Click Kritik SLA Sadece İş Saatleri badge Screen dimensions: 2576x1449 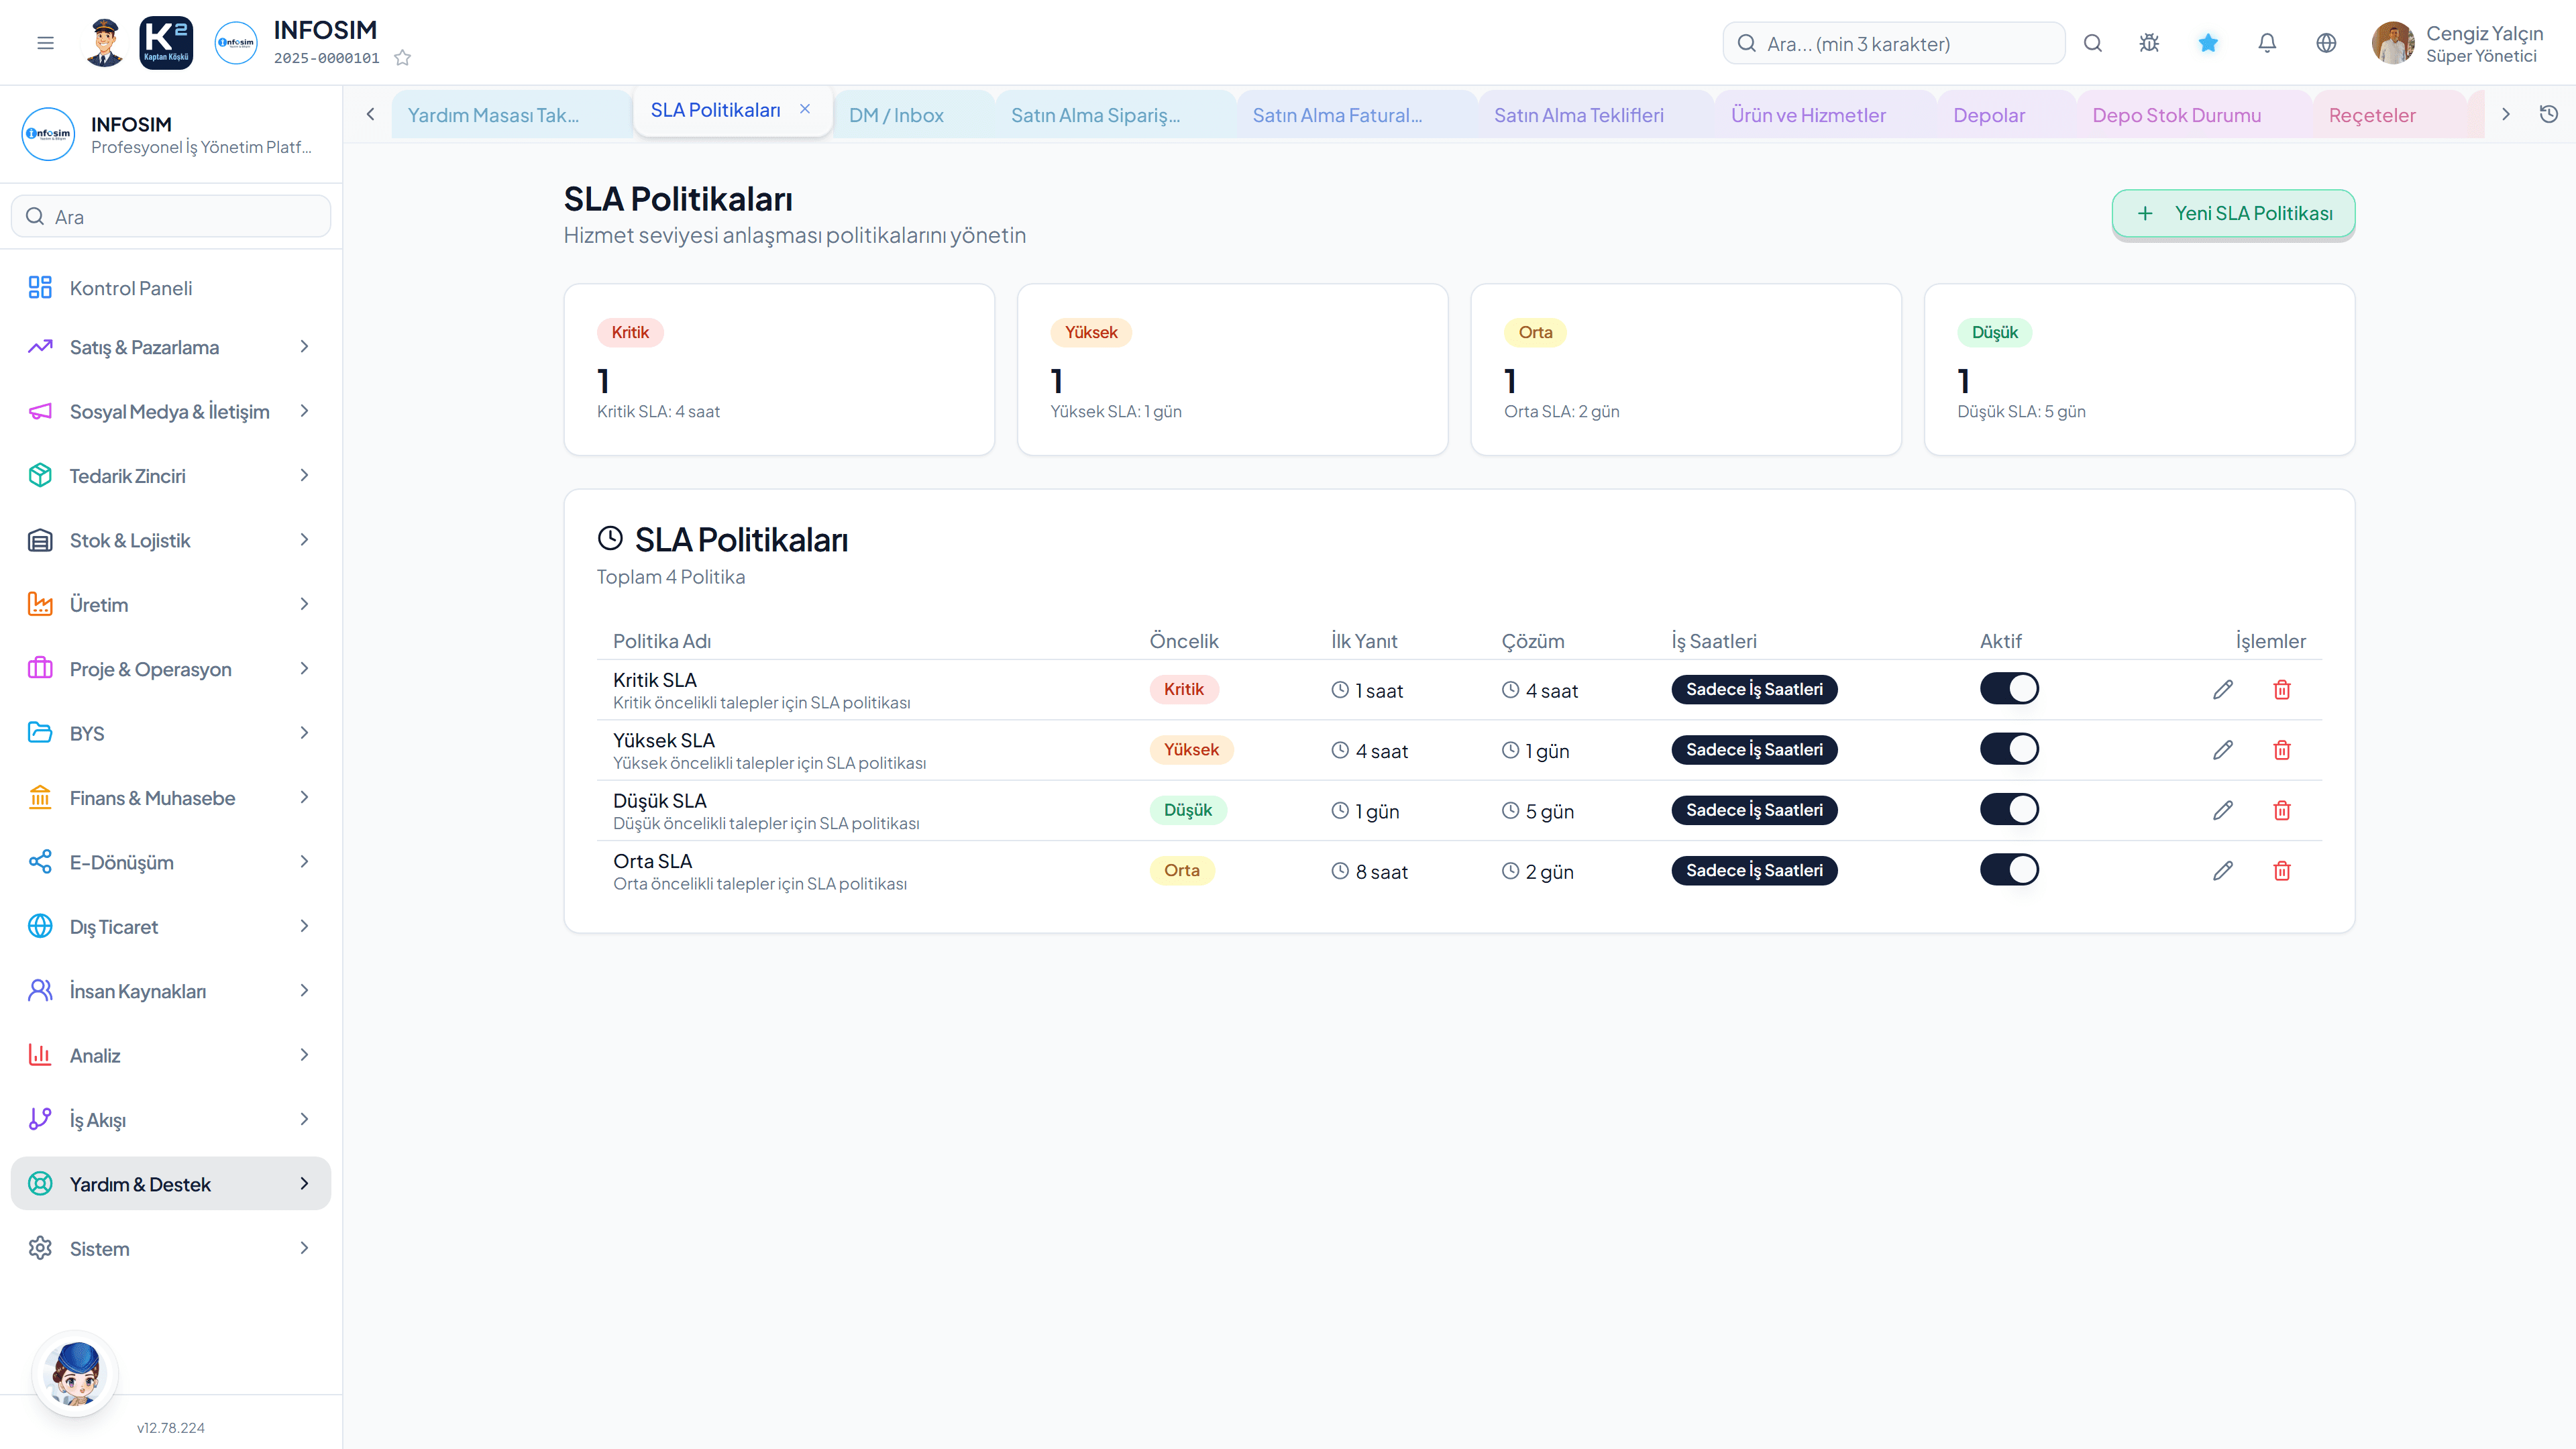(x=1754, y=689)
